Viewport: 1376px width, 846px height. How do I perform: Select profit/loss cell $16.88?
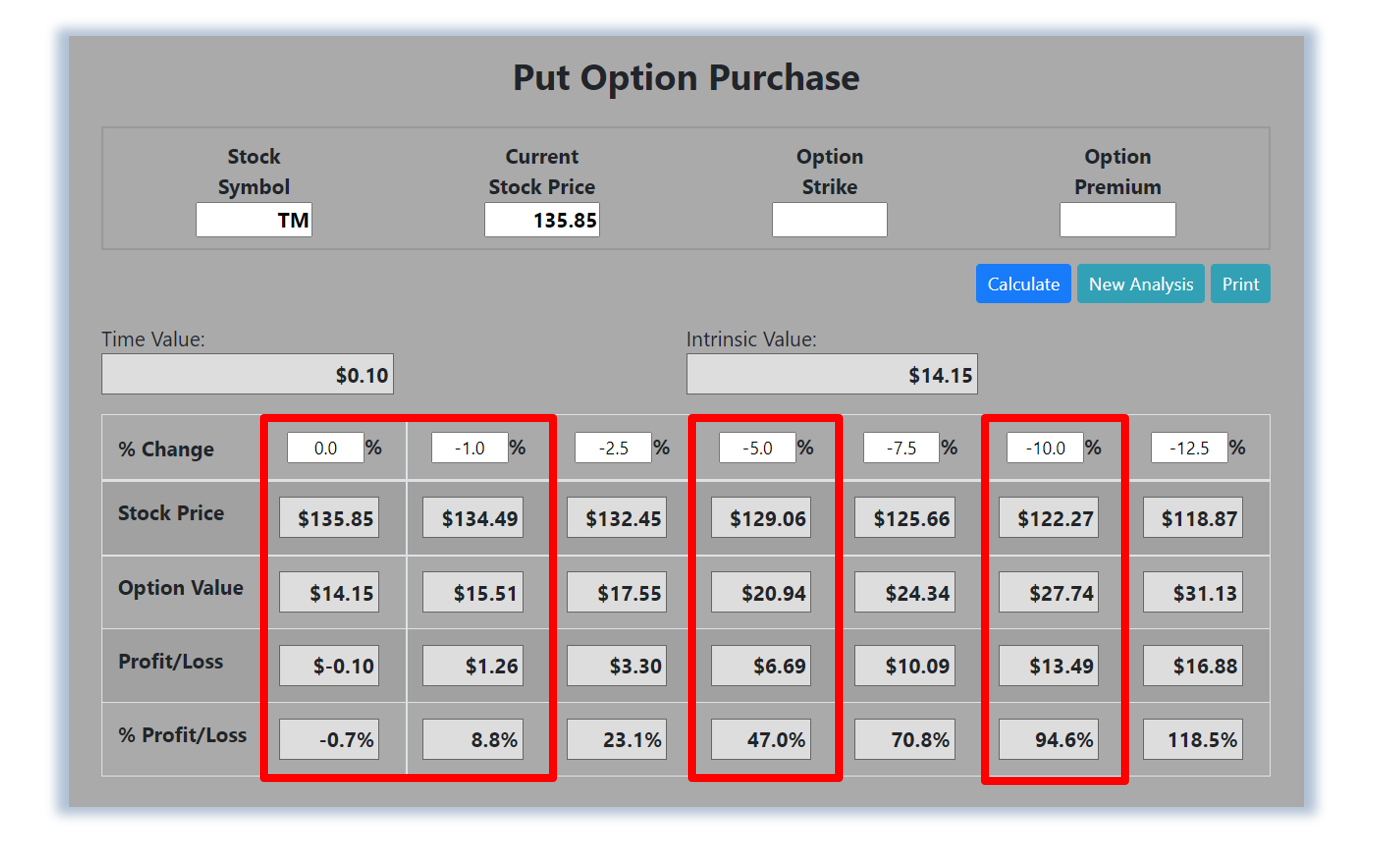[x=1193, y=666]
